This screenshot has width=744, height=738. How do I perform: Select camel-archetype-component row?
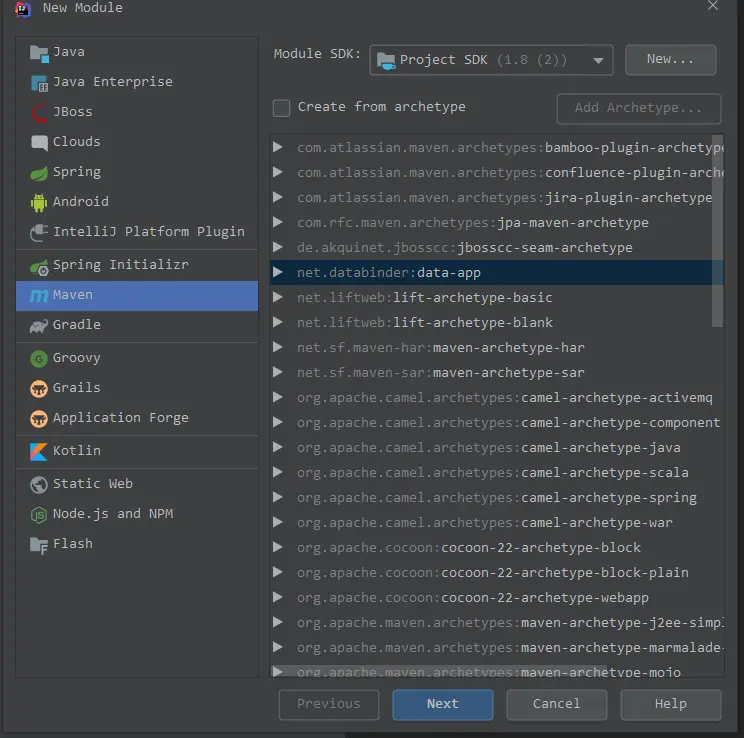click(x=497, y=422)
